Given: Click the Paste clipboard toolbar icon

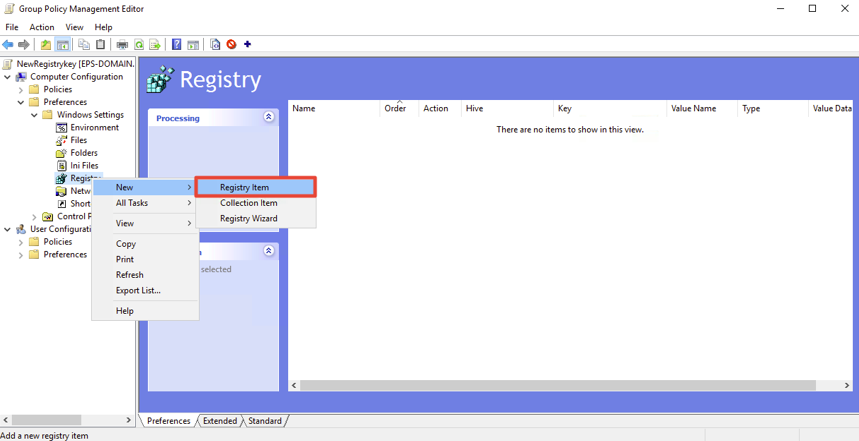Looking at the screenshot, I should (x=100, y=44).
